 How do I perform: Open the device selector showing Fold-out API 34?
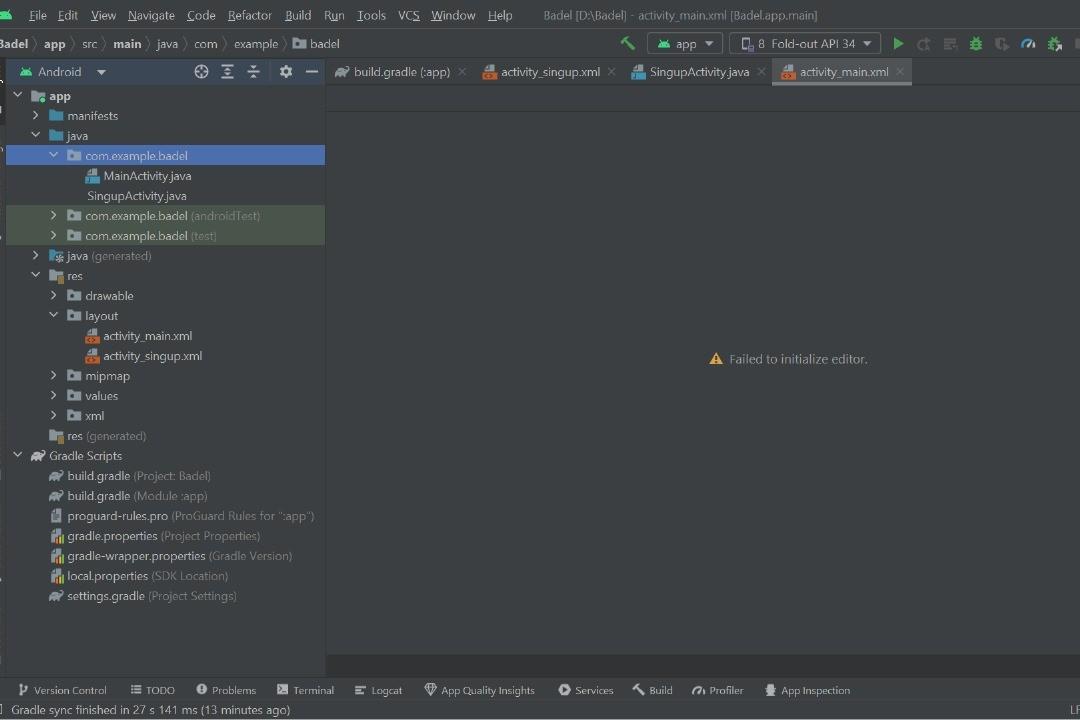(x=804, y=43)
